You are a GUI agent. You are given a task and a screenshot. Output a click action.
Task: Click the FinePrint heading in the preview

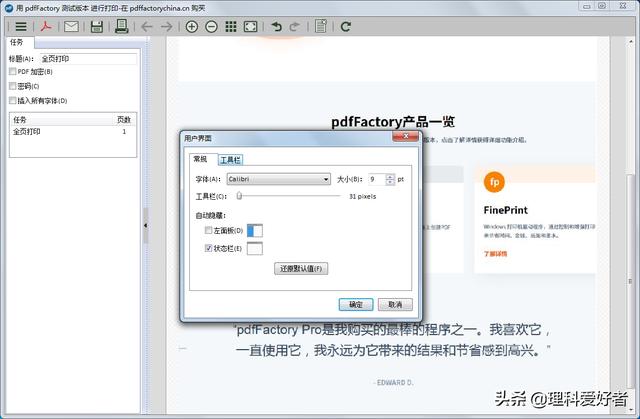(505, 210)
